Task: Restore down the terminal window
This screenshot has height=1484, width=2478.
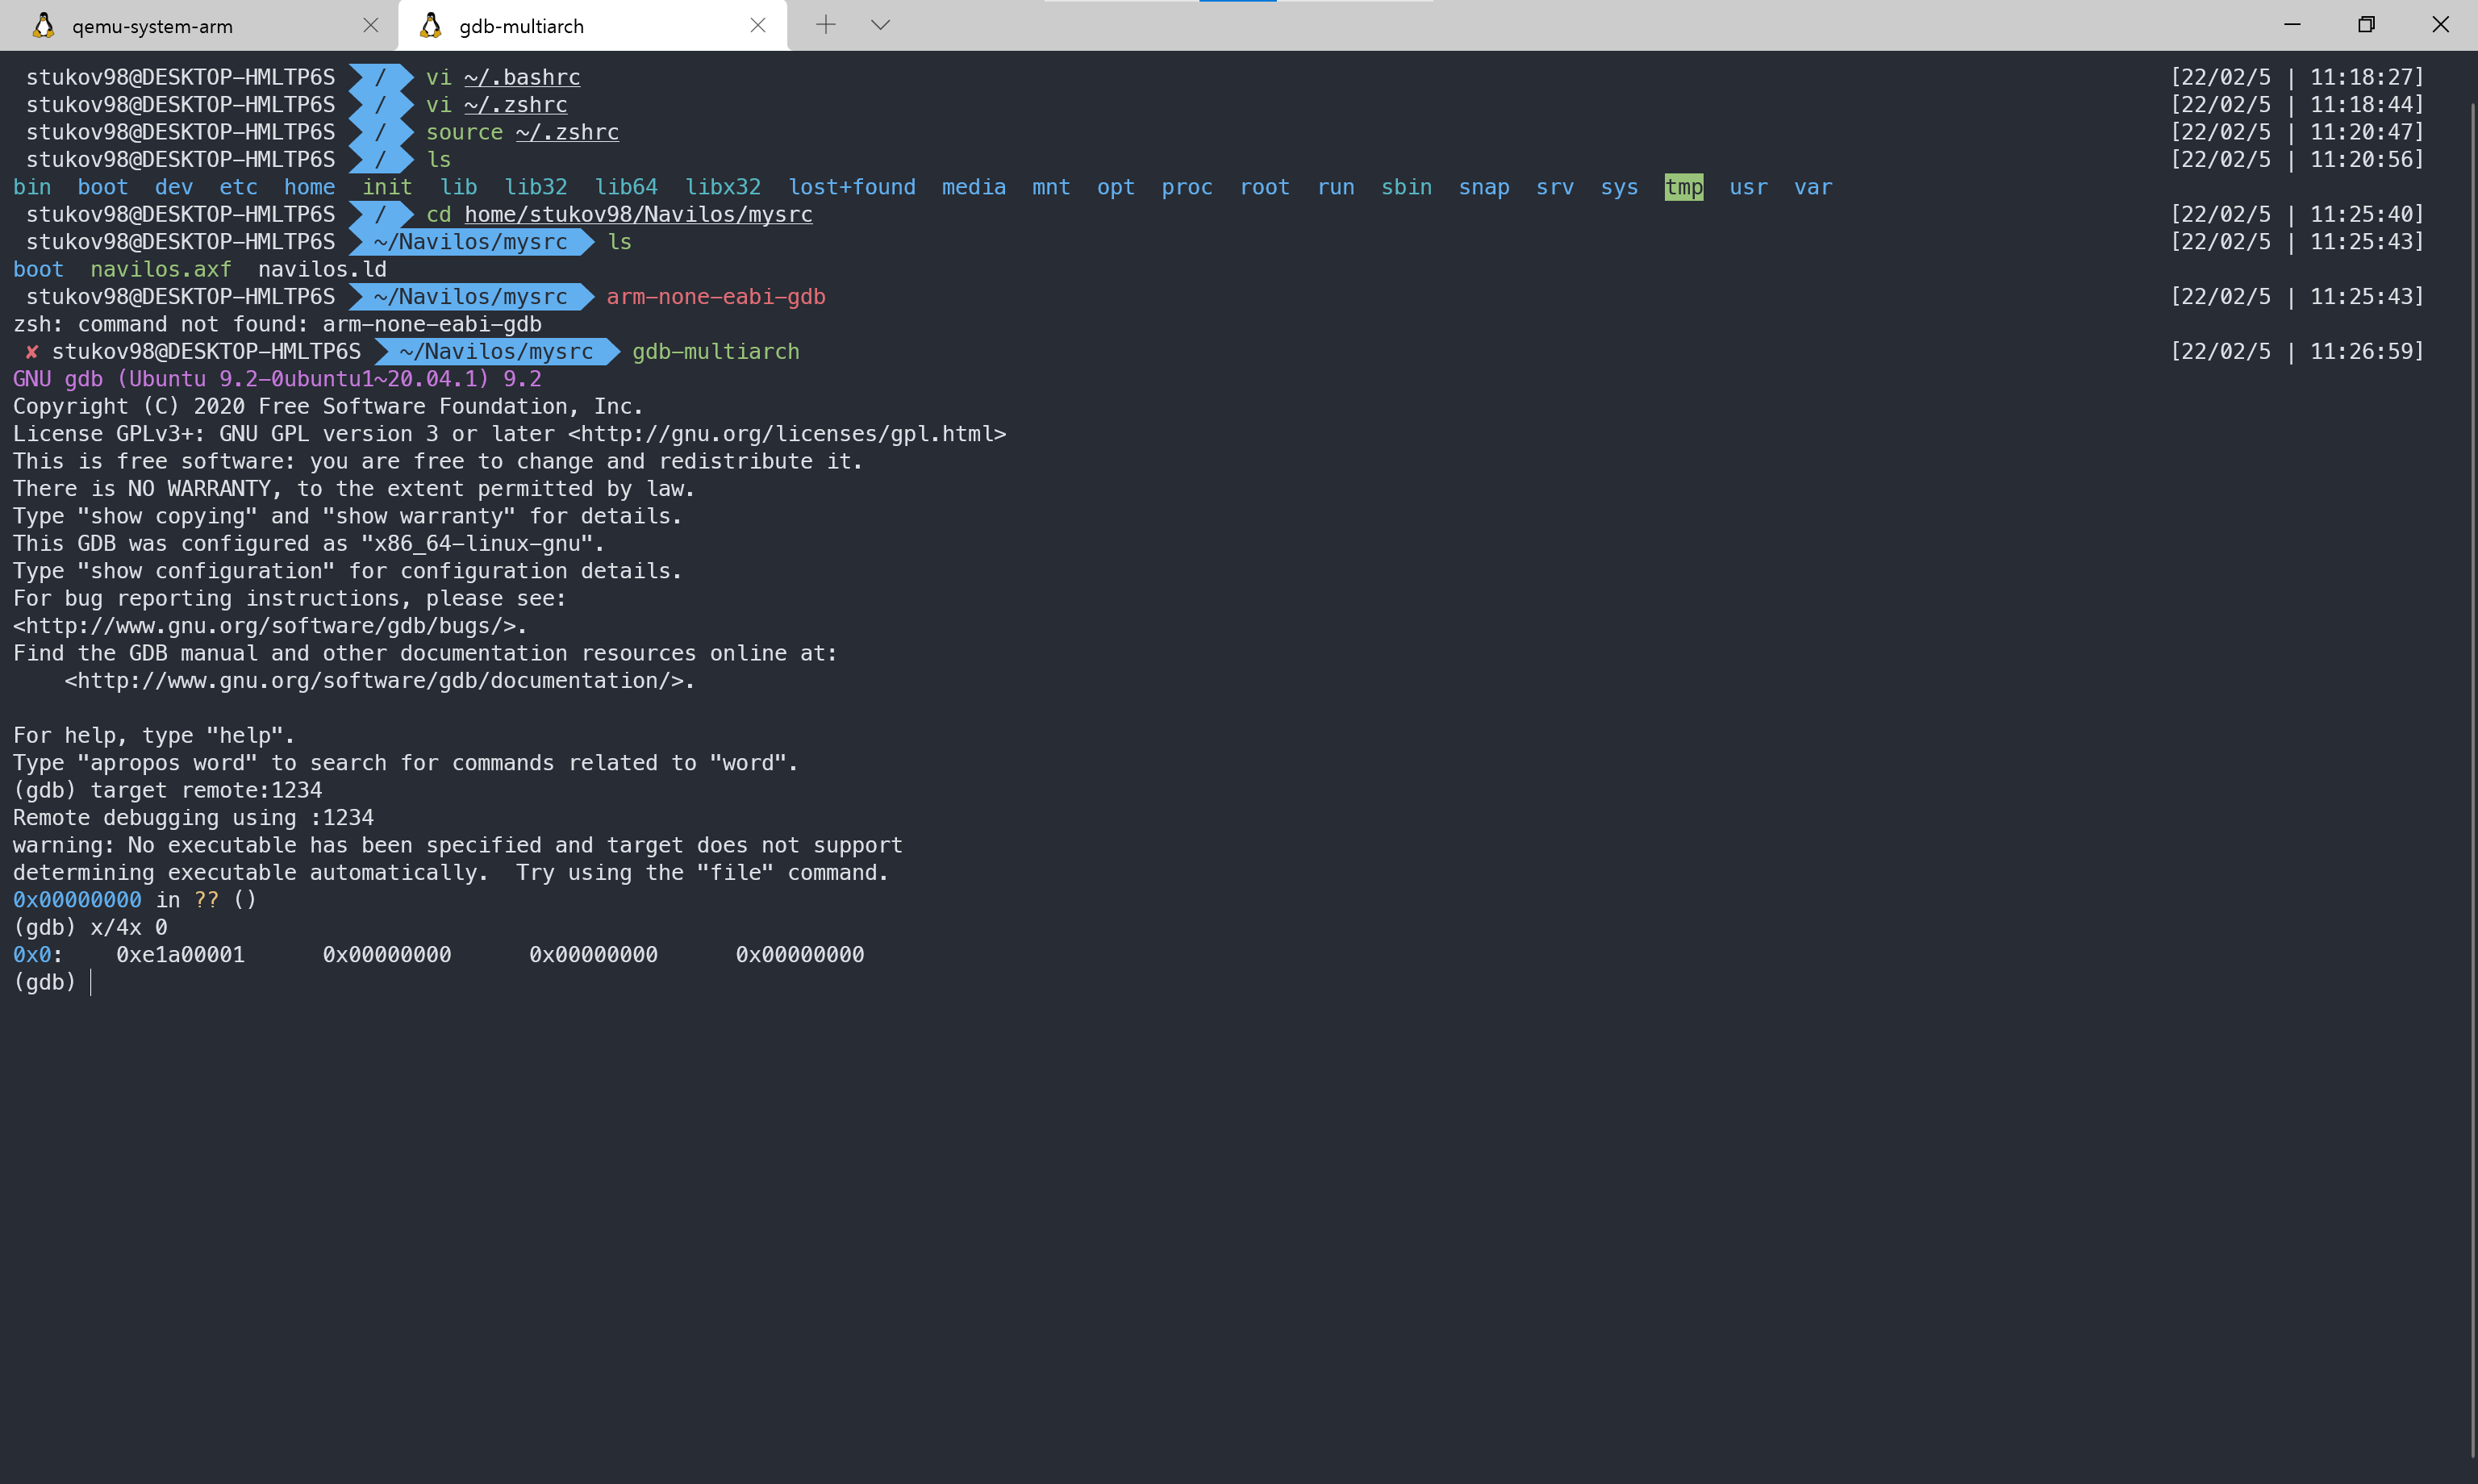Action: tap(2365, 25)
